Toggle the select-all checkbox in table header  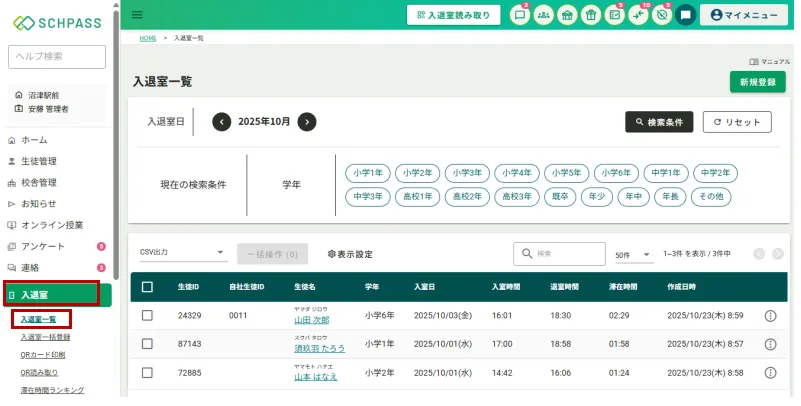[147, 287]
